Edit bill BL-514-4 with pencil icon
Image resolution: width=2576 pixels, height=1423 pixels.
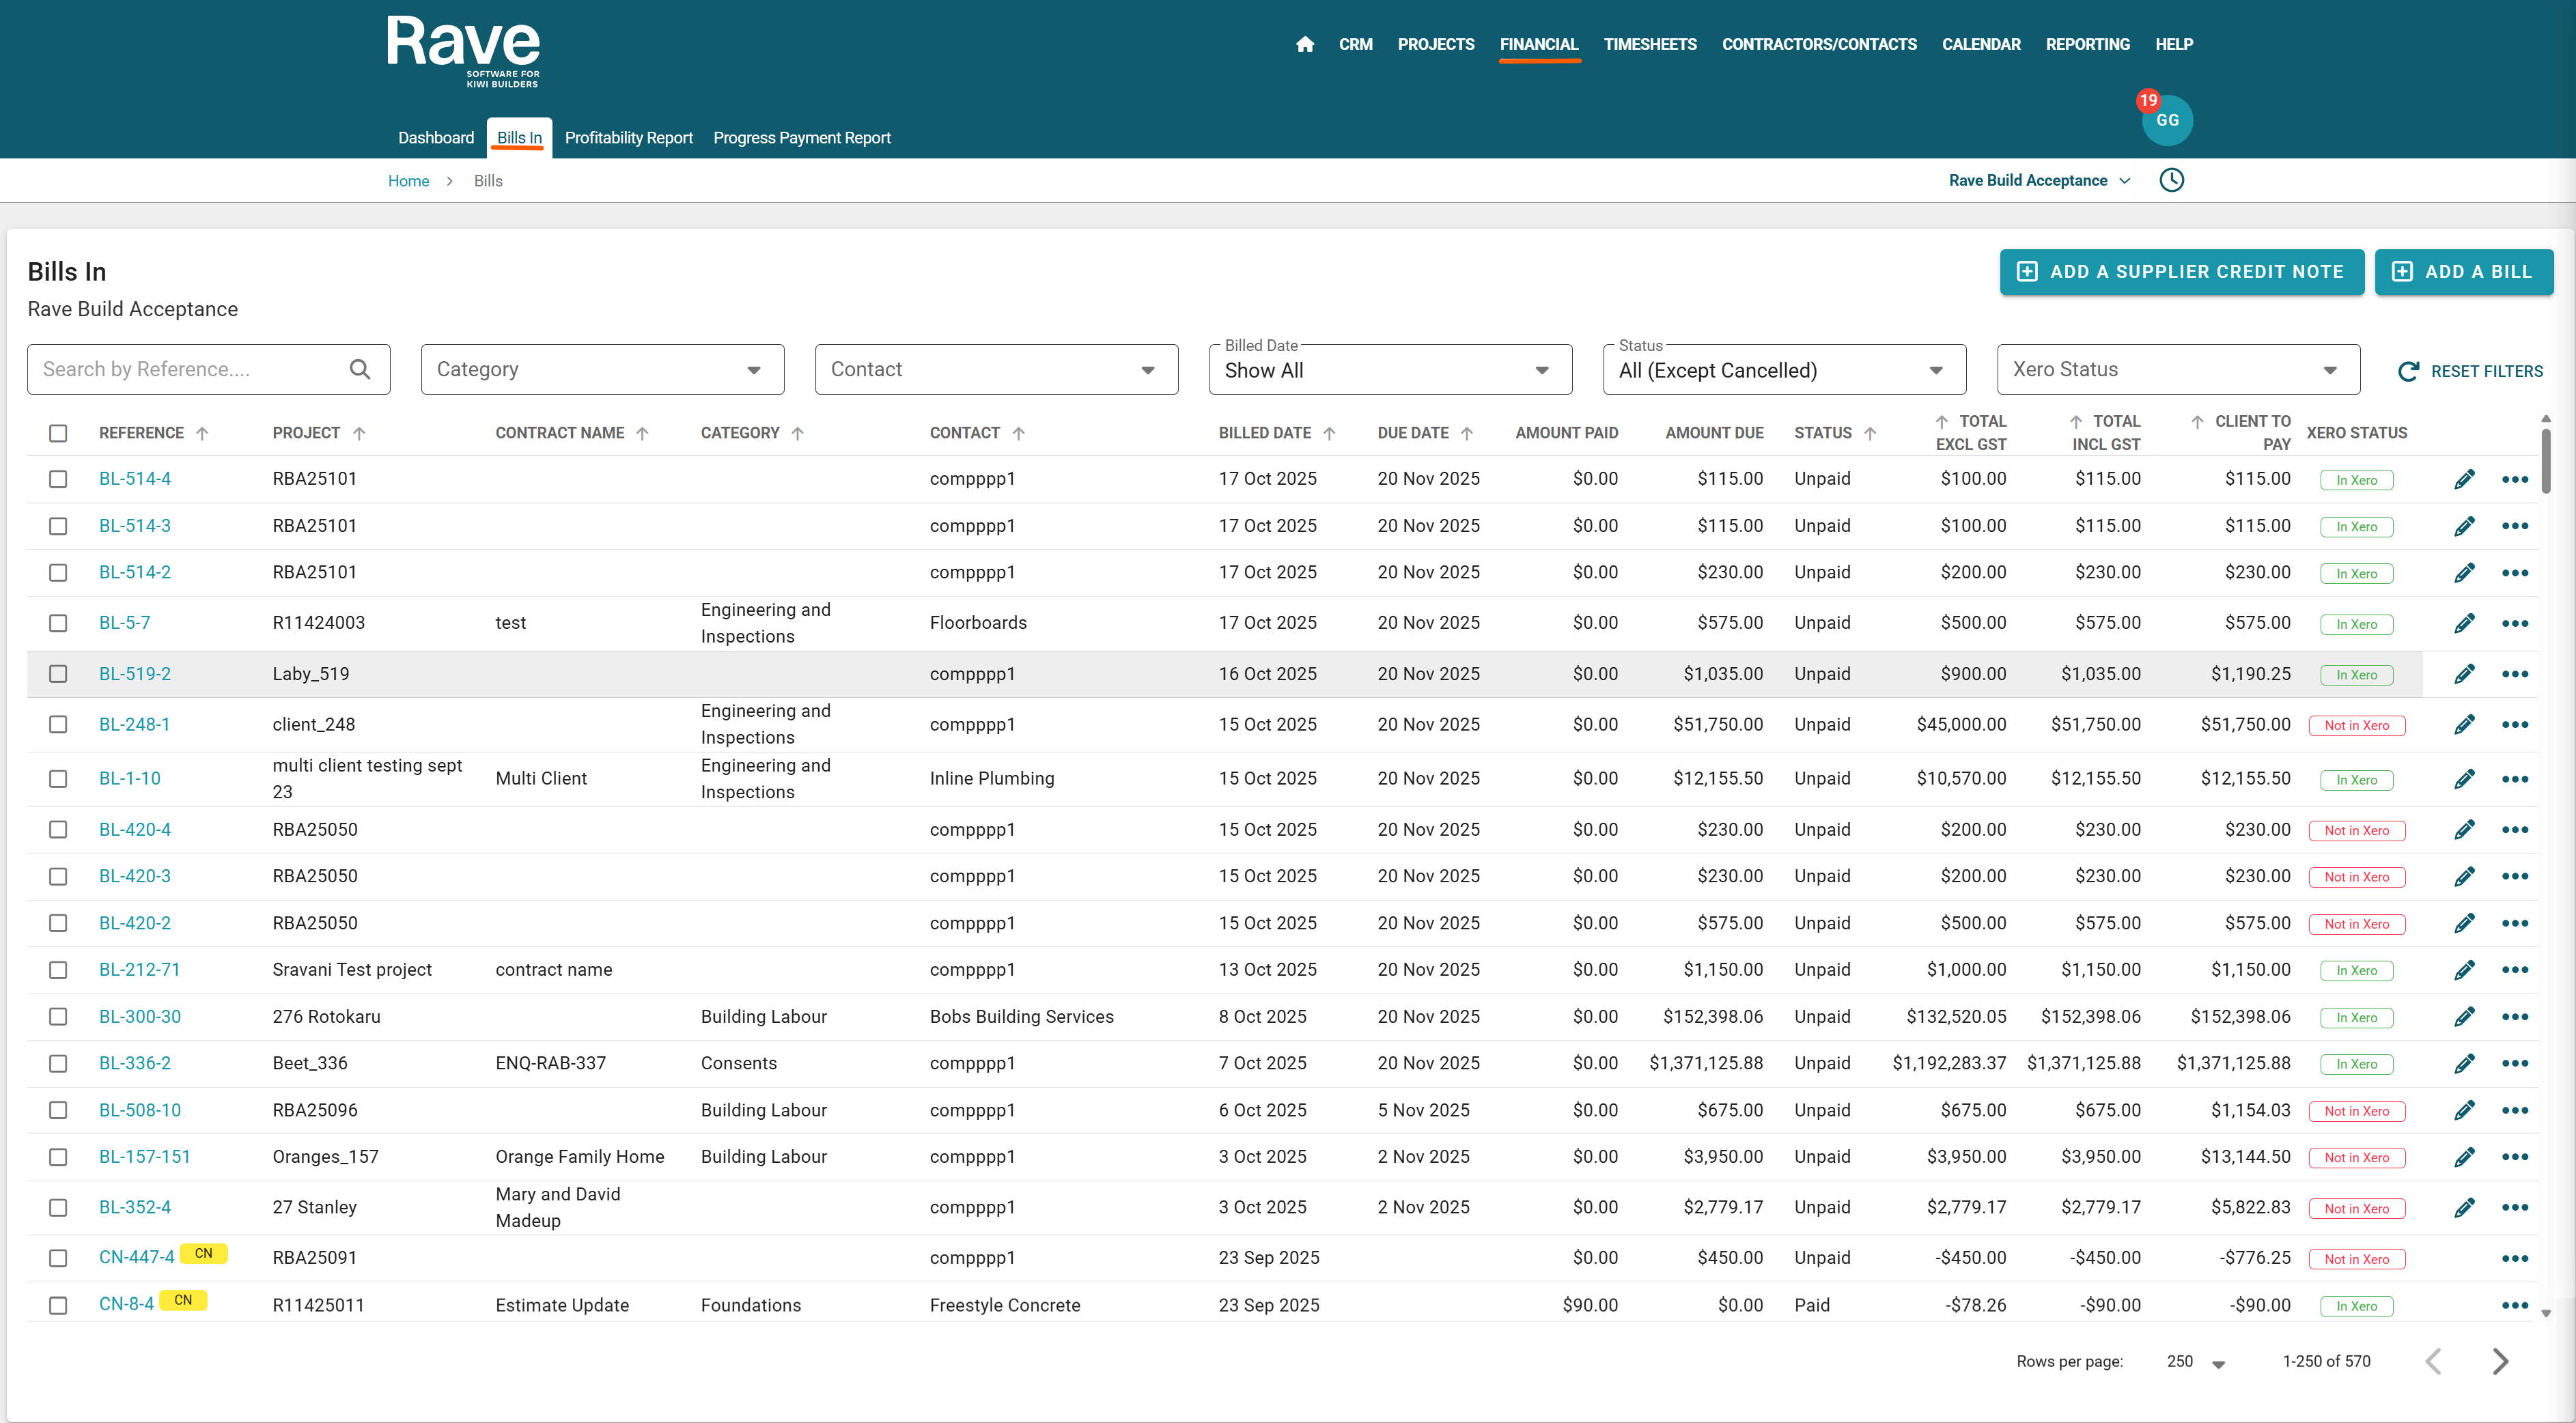click(x=2464, y=479)
